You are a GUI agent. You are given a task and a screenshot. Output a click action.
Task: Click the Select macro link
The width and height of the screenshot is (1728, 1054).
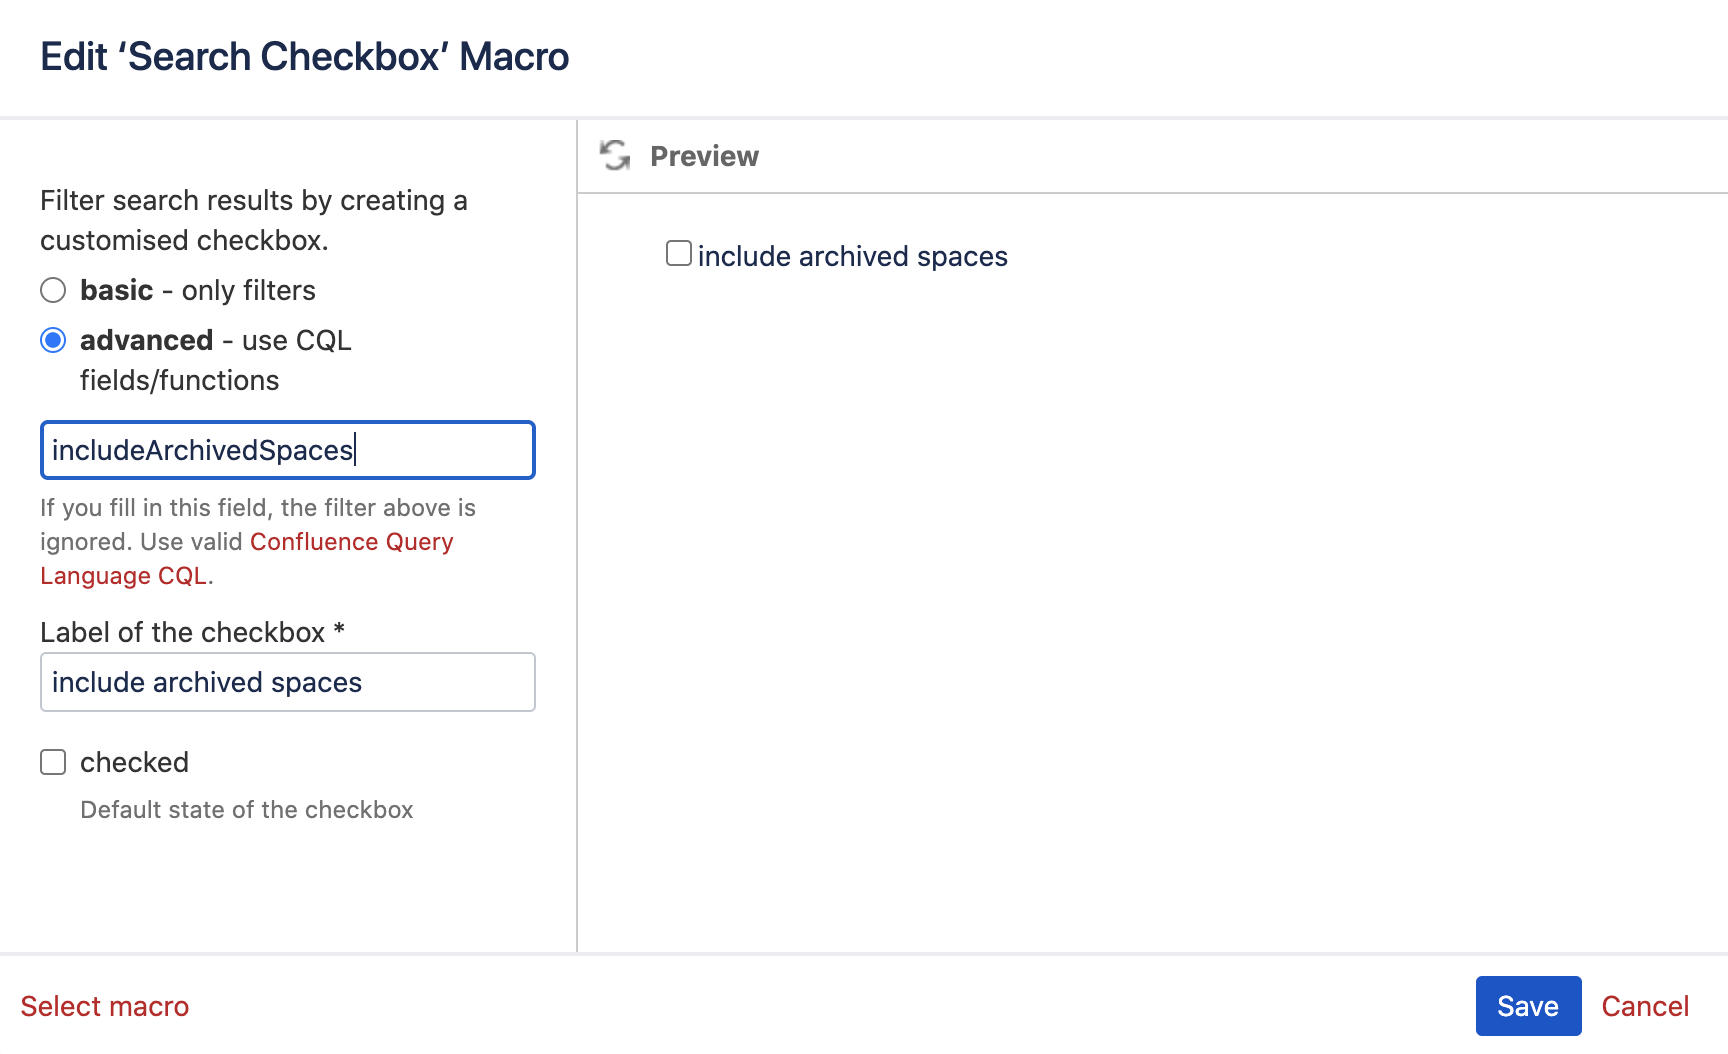pos(105,1006)
